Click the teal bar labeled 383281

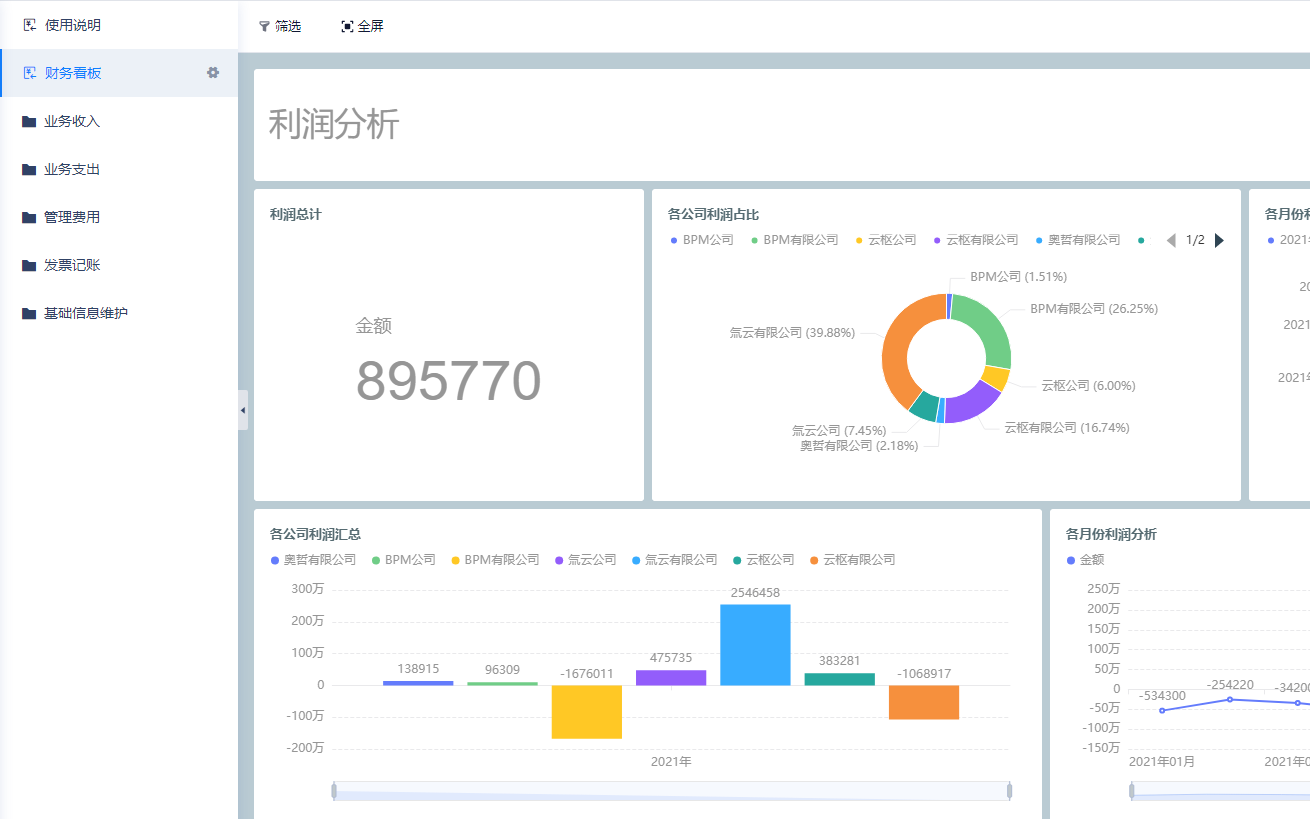(840, 679)
